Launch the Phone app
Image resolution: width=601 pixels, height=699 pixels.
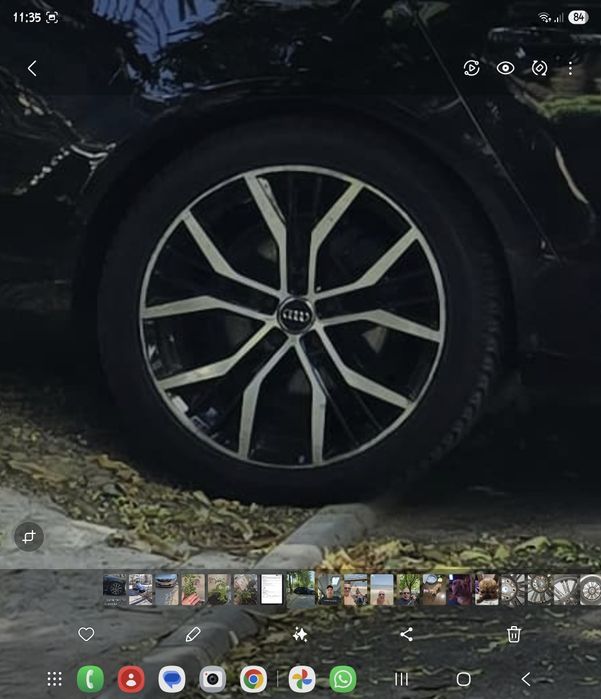[91, 679]
